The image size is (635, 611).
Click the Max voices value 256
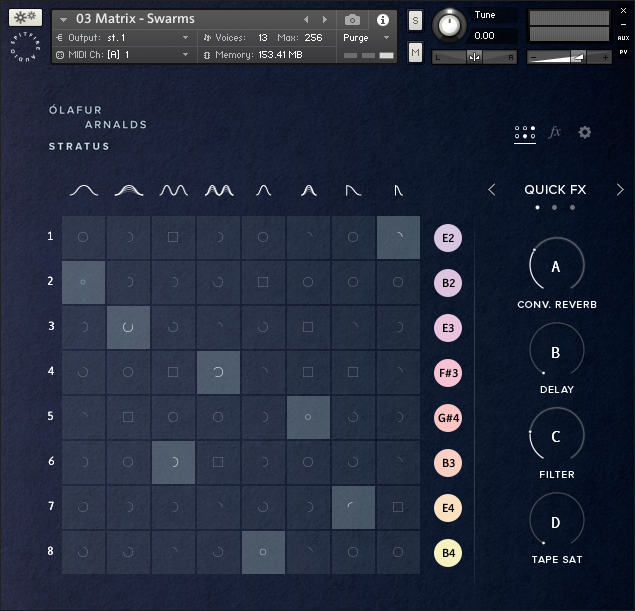click(x=313, y=38)
